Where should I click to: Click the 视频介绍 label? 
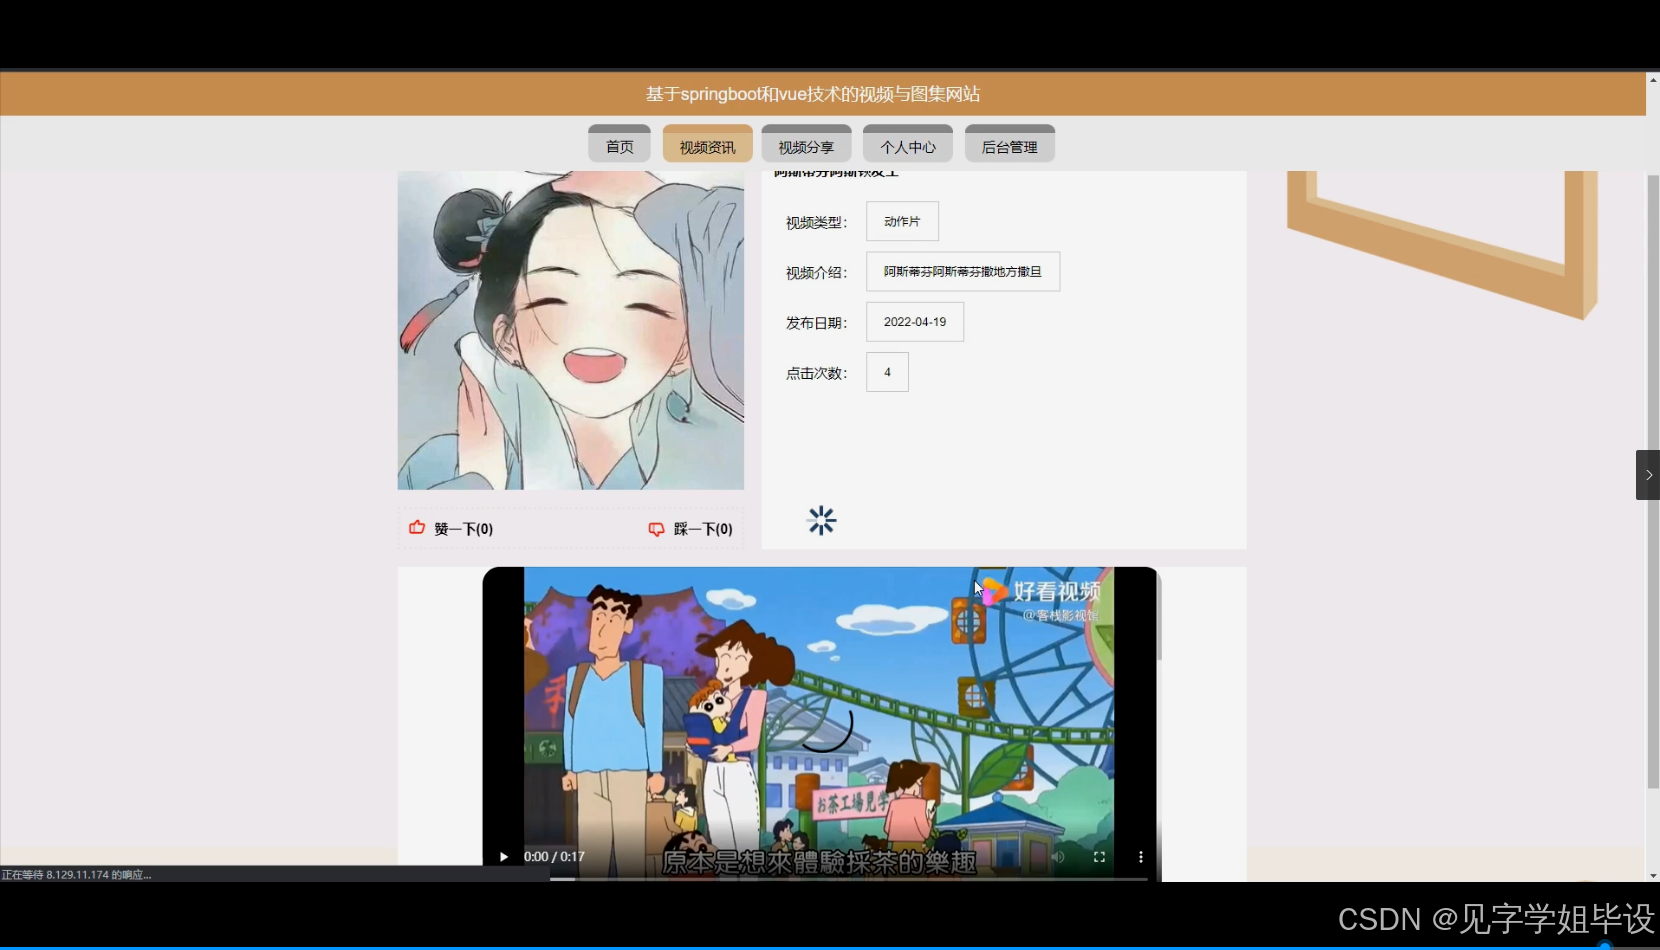coord(816,272)
